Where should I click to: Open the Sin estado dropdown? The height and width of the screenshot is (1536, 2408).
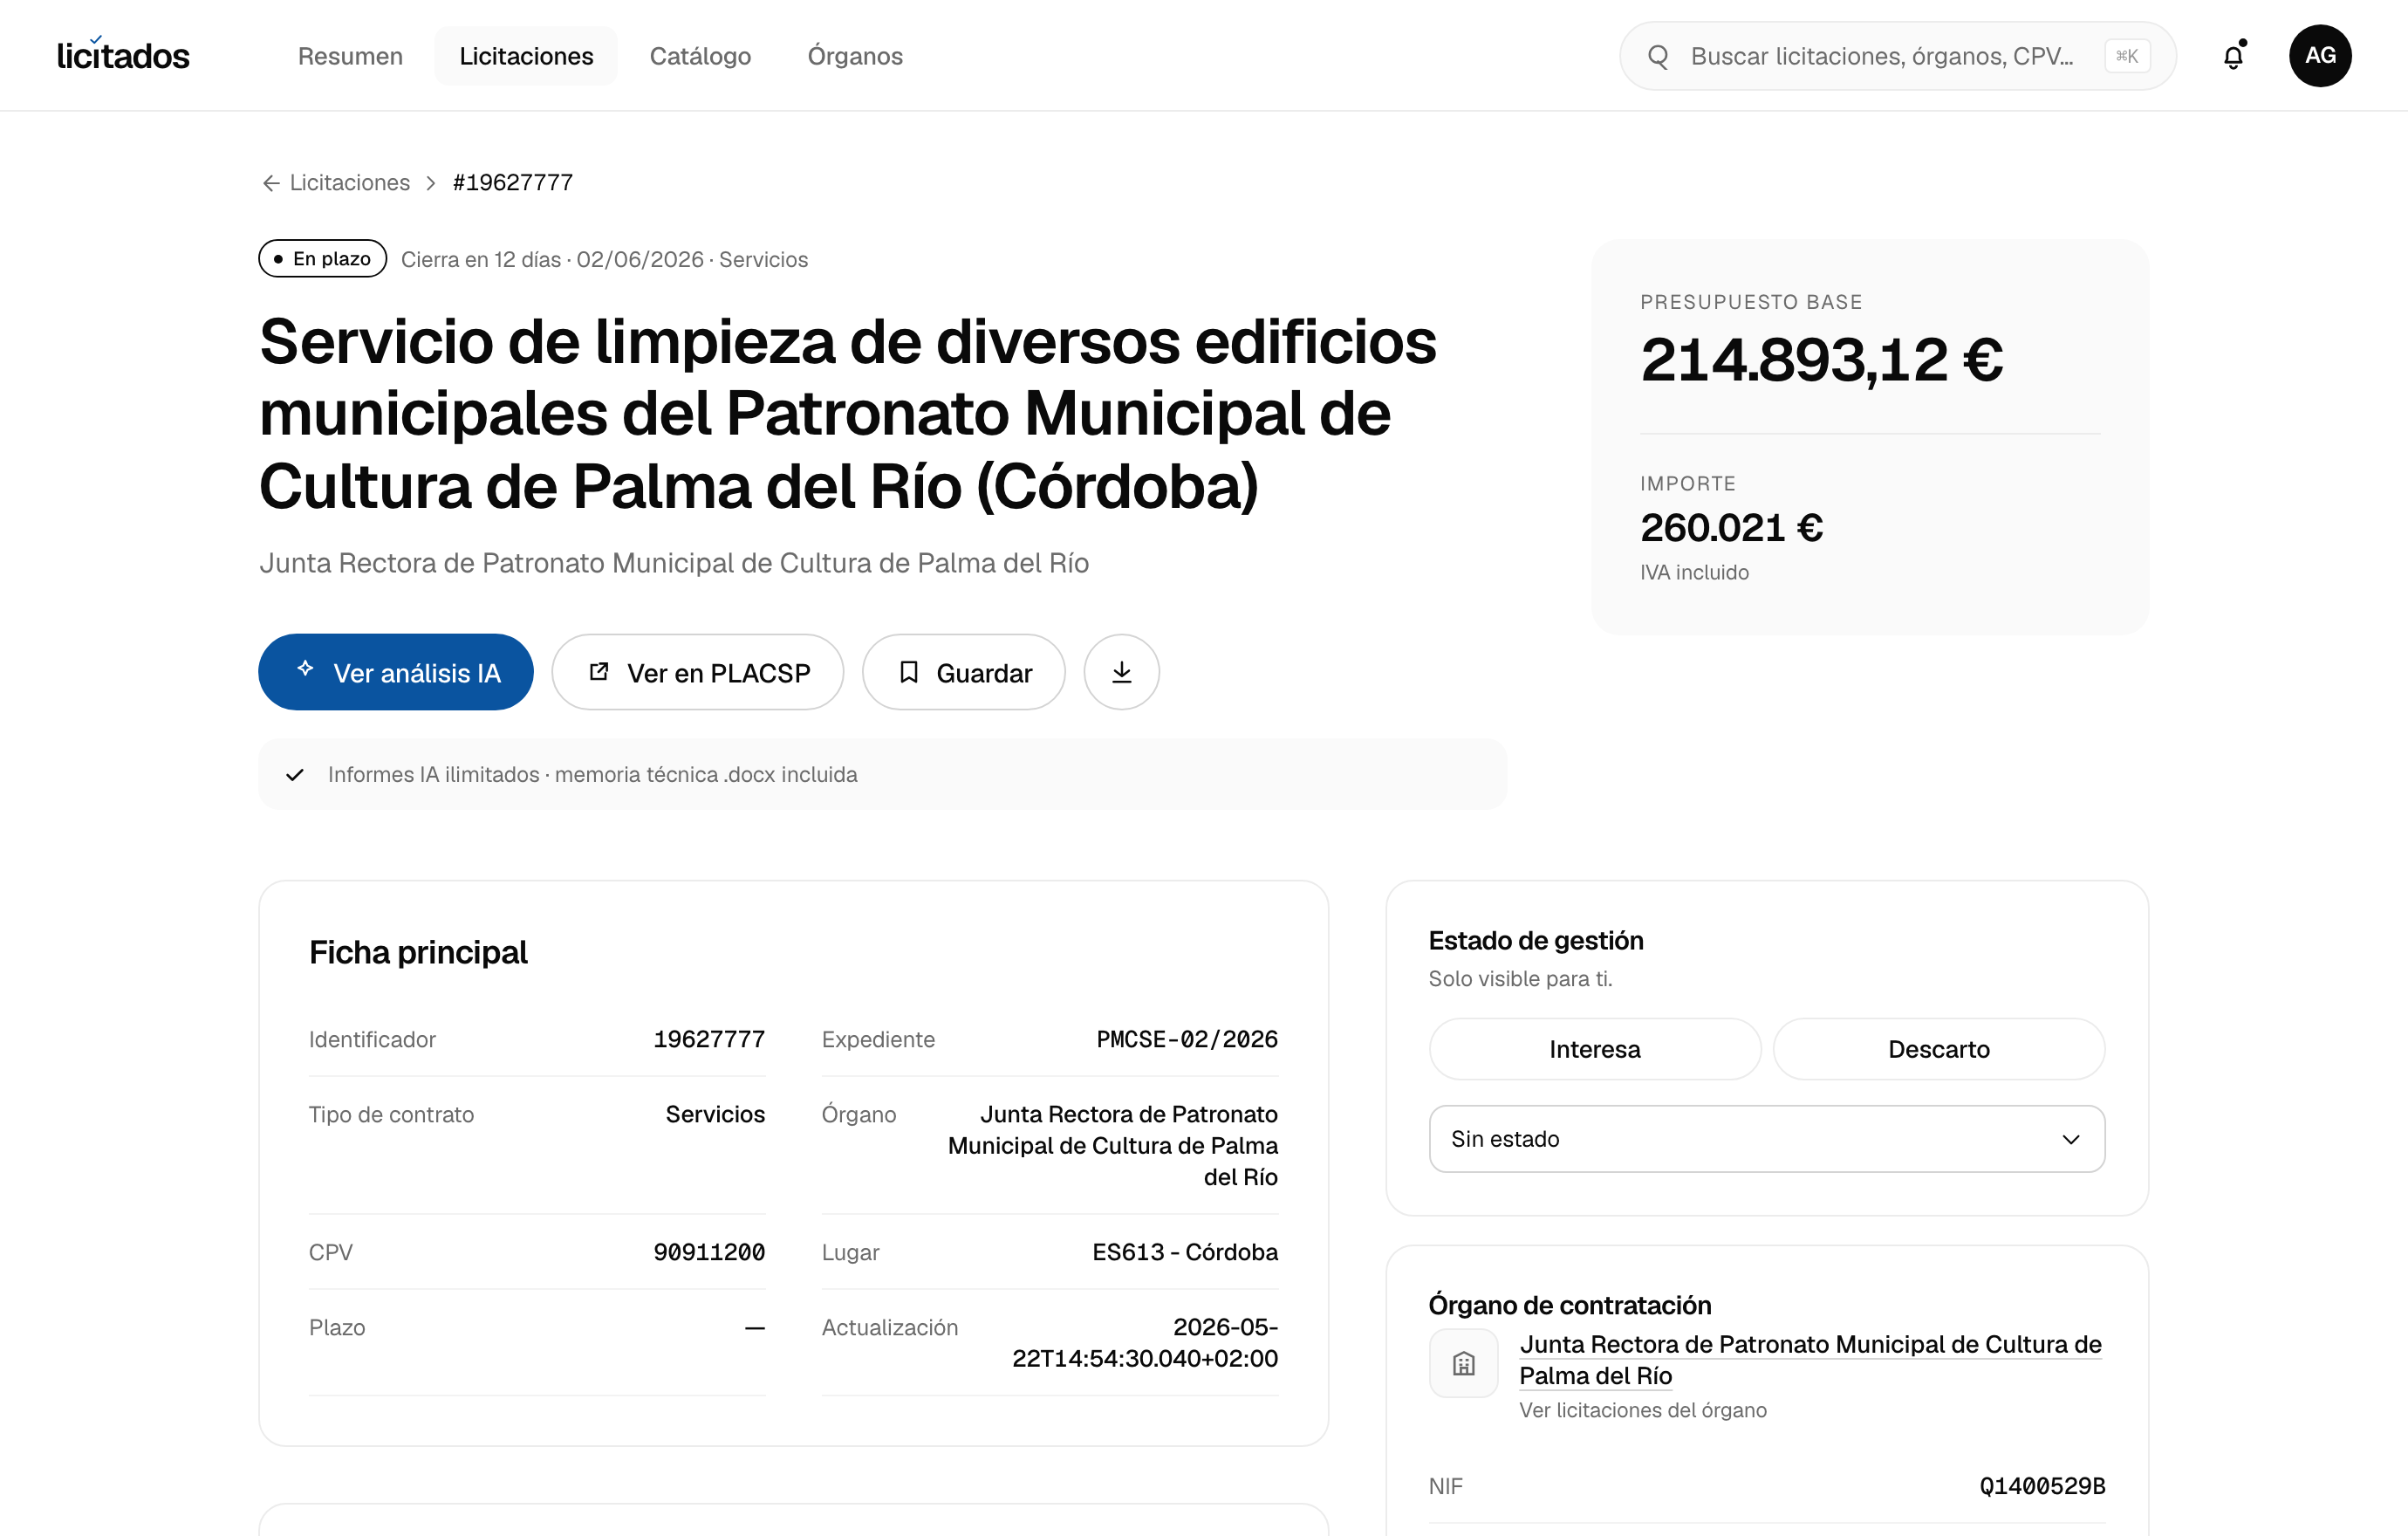click(1767, 1139)
